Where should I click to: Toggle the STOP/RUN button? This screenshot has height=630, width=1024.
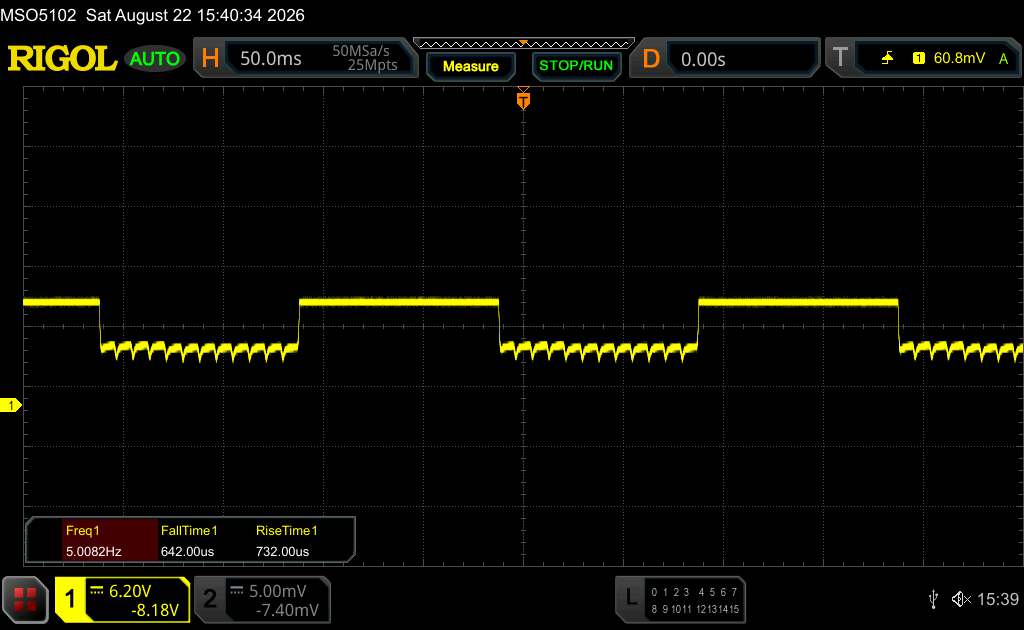coord(576,66)
